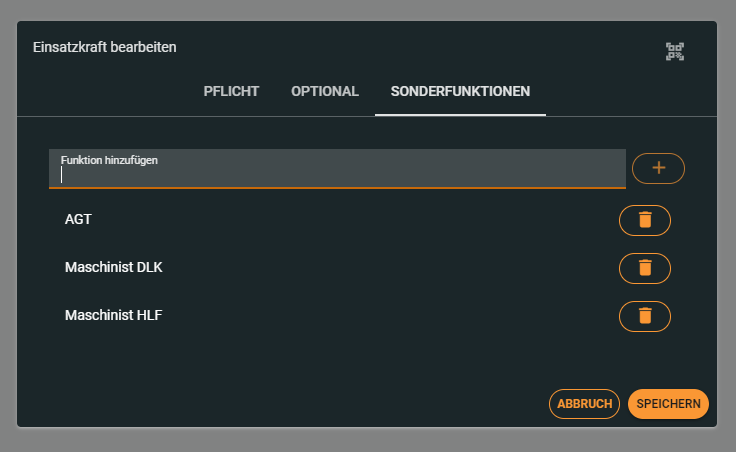The image size is (736, 452).
Task: Click empty space left of ABBRUCH button
Action: [300, 404]
